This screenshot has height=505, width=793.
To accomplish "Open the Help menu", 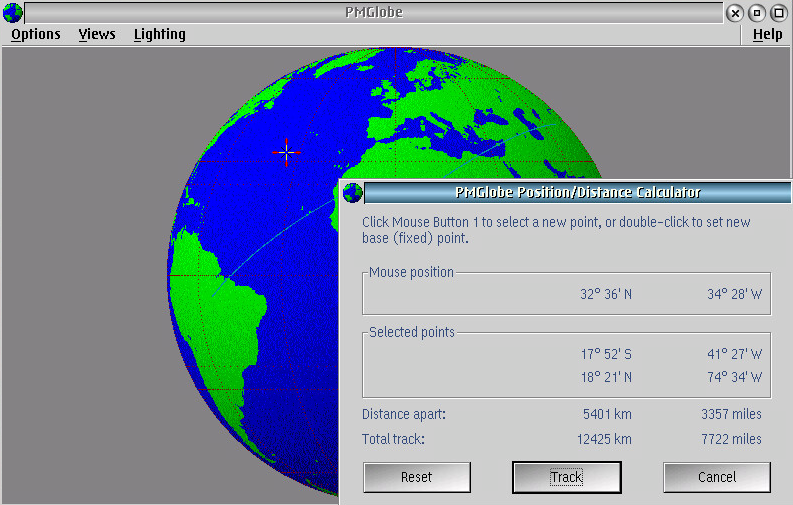I will [767, 34].
